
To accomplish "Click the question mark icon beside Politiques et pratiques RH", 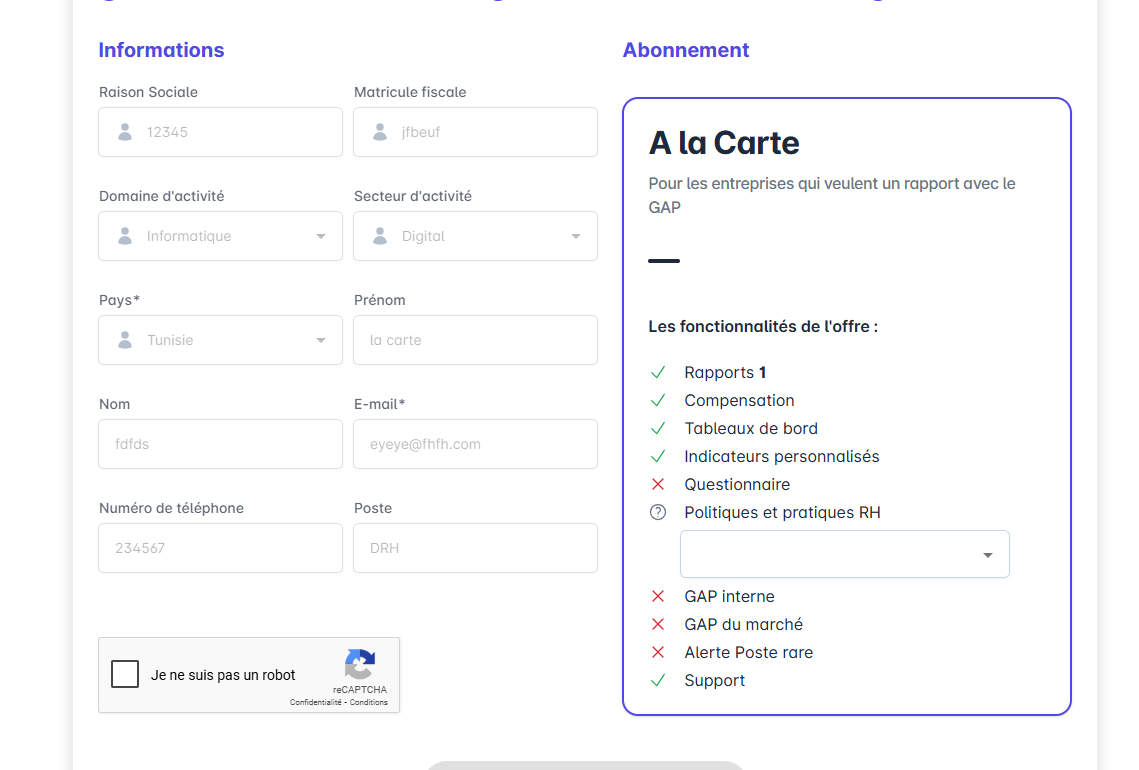I will pos(658,512).
